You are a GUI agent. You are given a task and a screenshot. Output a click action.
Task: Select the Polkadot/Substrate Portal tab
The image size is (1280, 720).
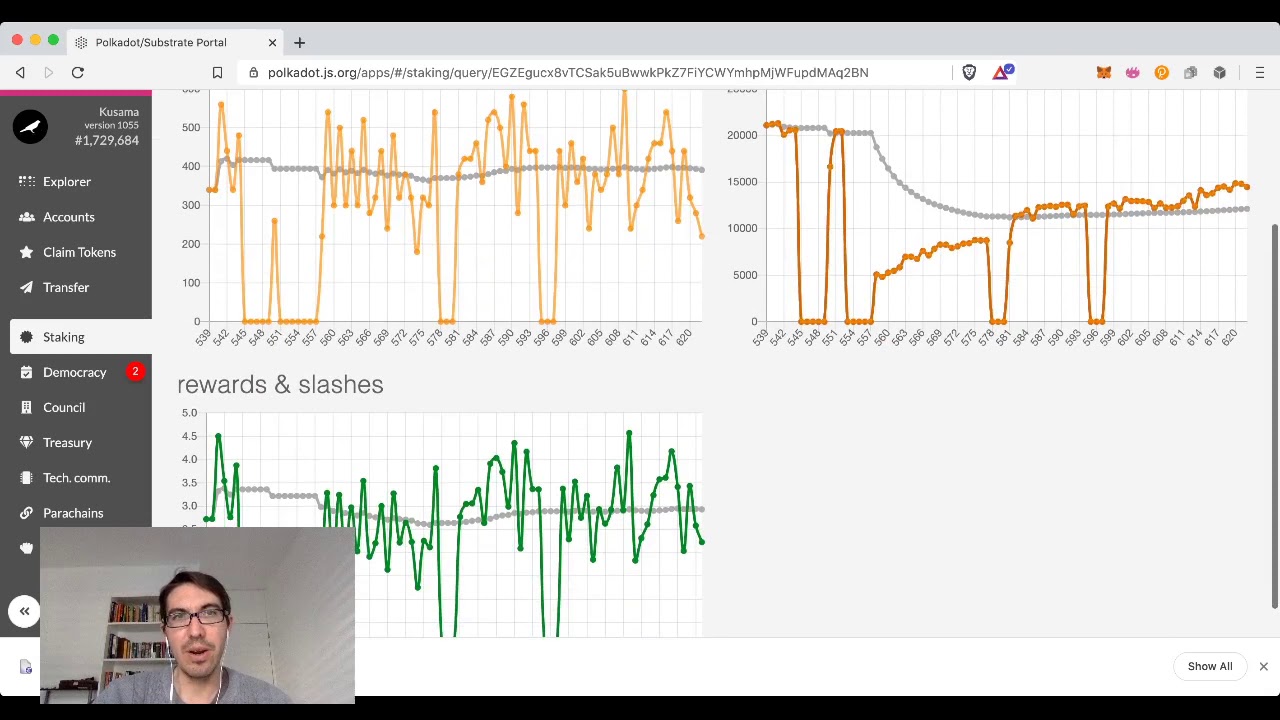pos(175,42)
